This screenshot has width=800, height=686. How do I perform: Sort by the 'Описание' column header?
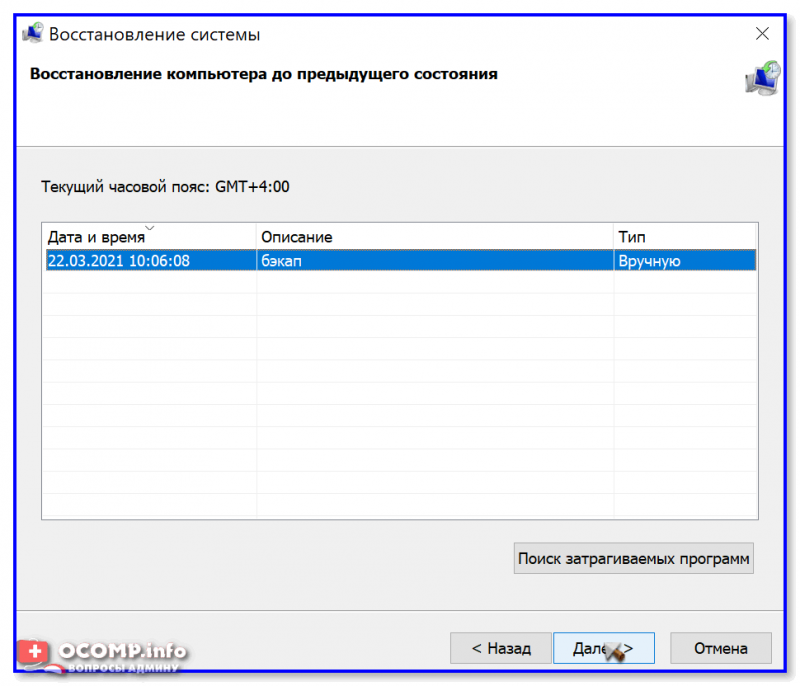[435, 237]
